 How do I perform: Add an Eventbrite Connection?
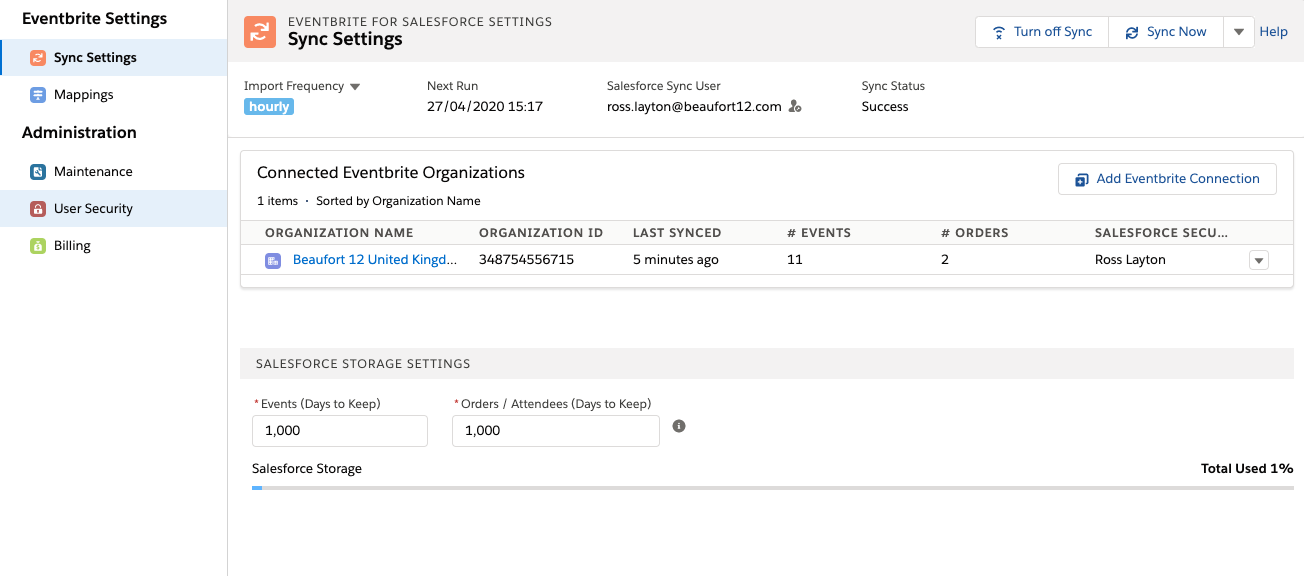click(1167, 179)
